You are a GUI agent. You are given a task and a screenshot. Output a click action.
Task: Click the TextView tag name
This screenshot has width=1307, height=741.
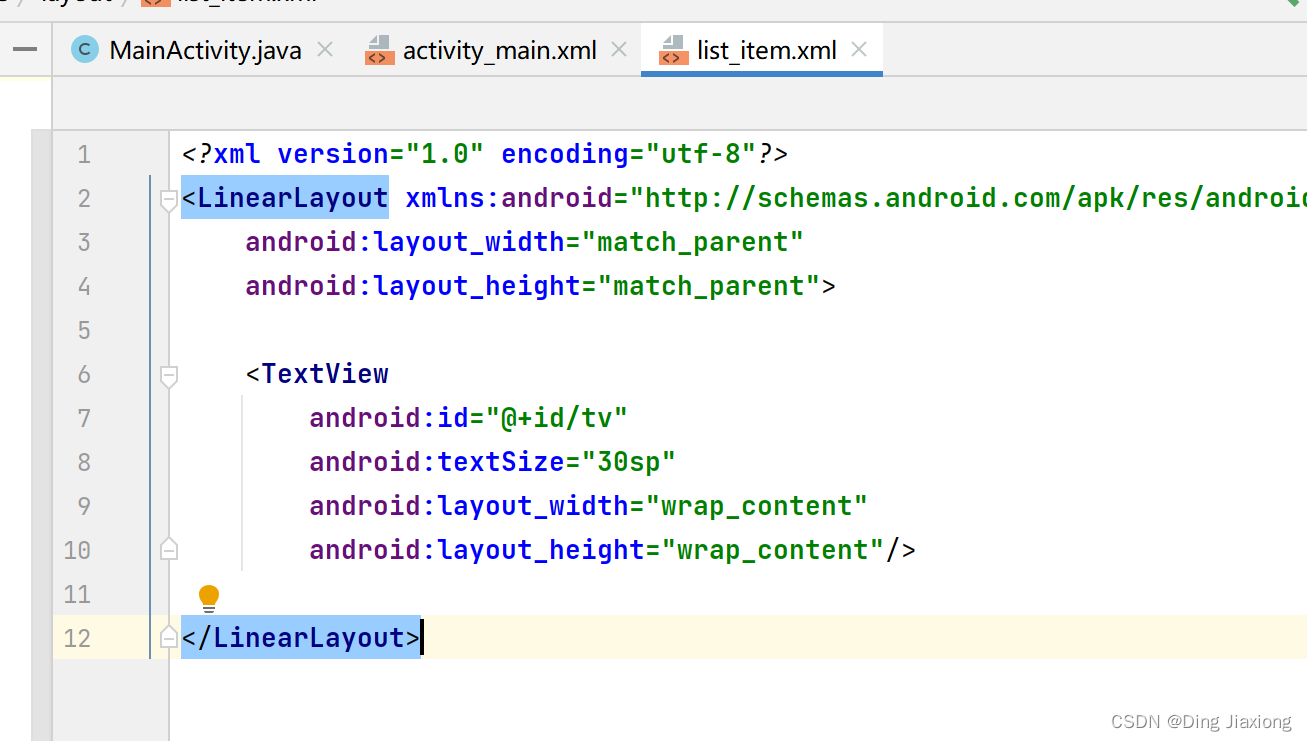tap(325, 374)
